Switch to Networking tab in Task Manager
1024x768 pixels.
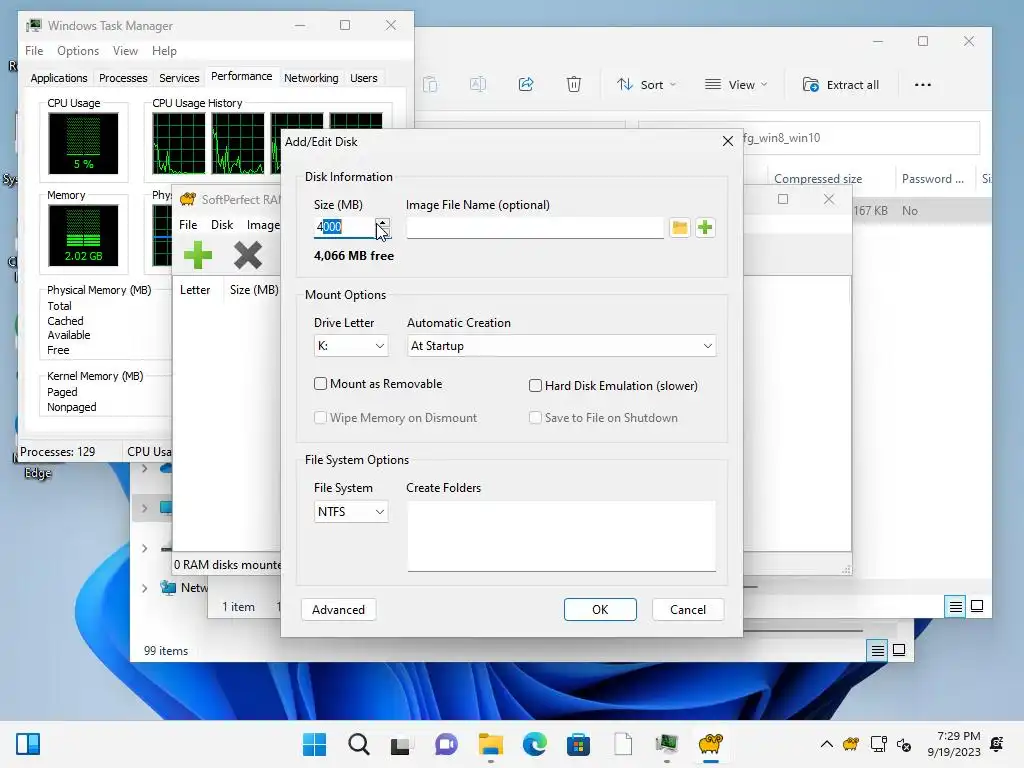coord(311,78)
